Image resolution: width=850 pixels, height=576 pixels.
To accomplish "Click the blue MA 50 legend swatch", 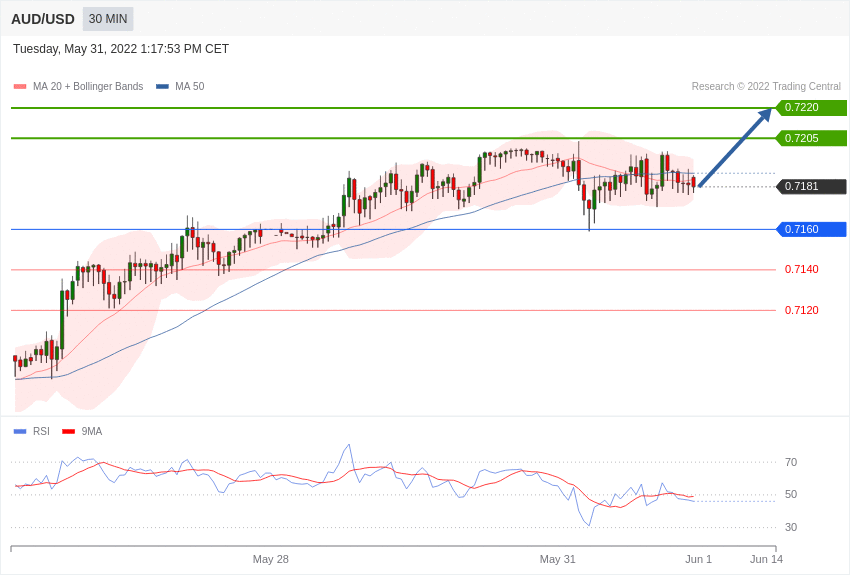I will coord(162,87).
